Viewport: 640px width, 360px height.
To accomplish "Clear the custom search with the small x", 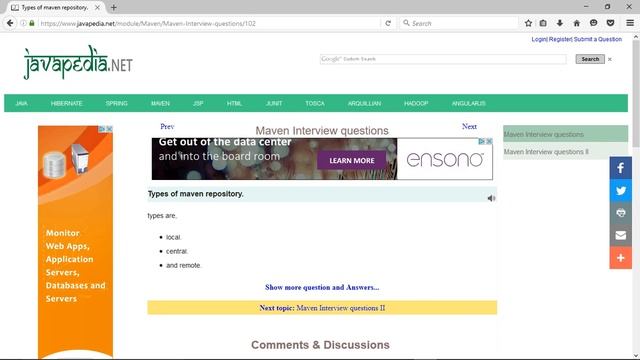I will [610, 59].
